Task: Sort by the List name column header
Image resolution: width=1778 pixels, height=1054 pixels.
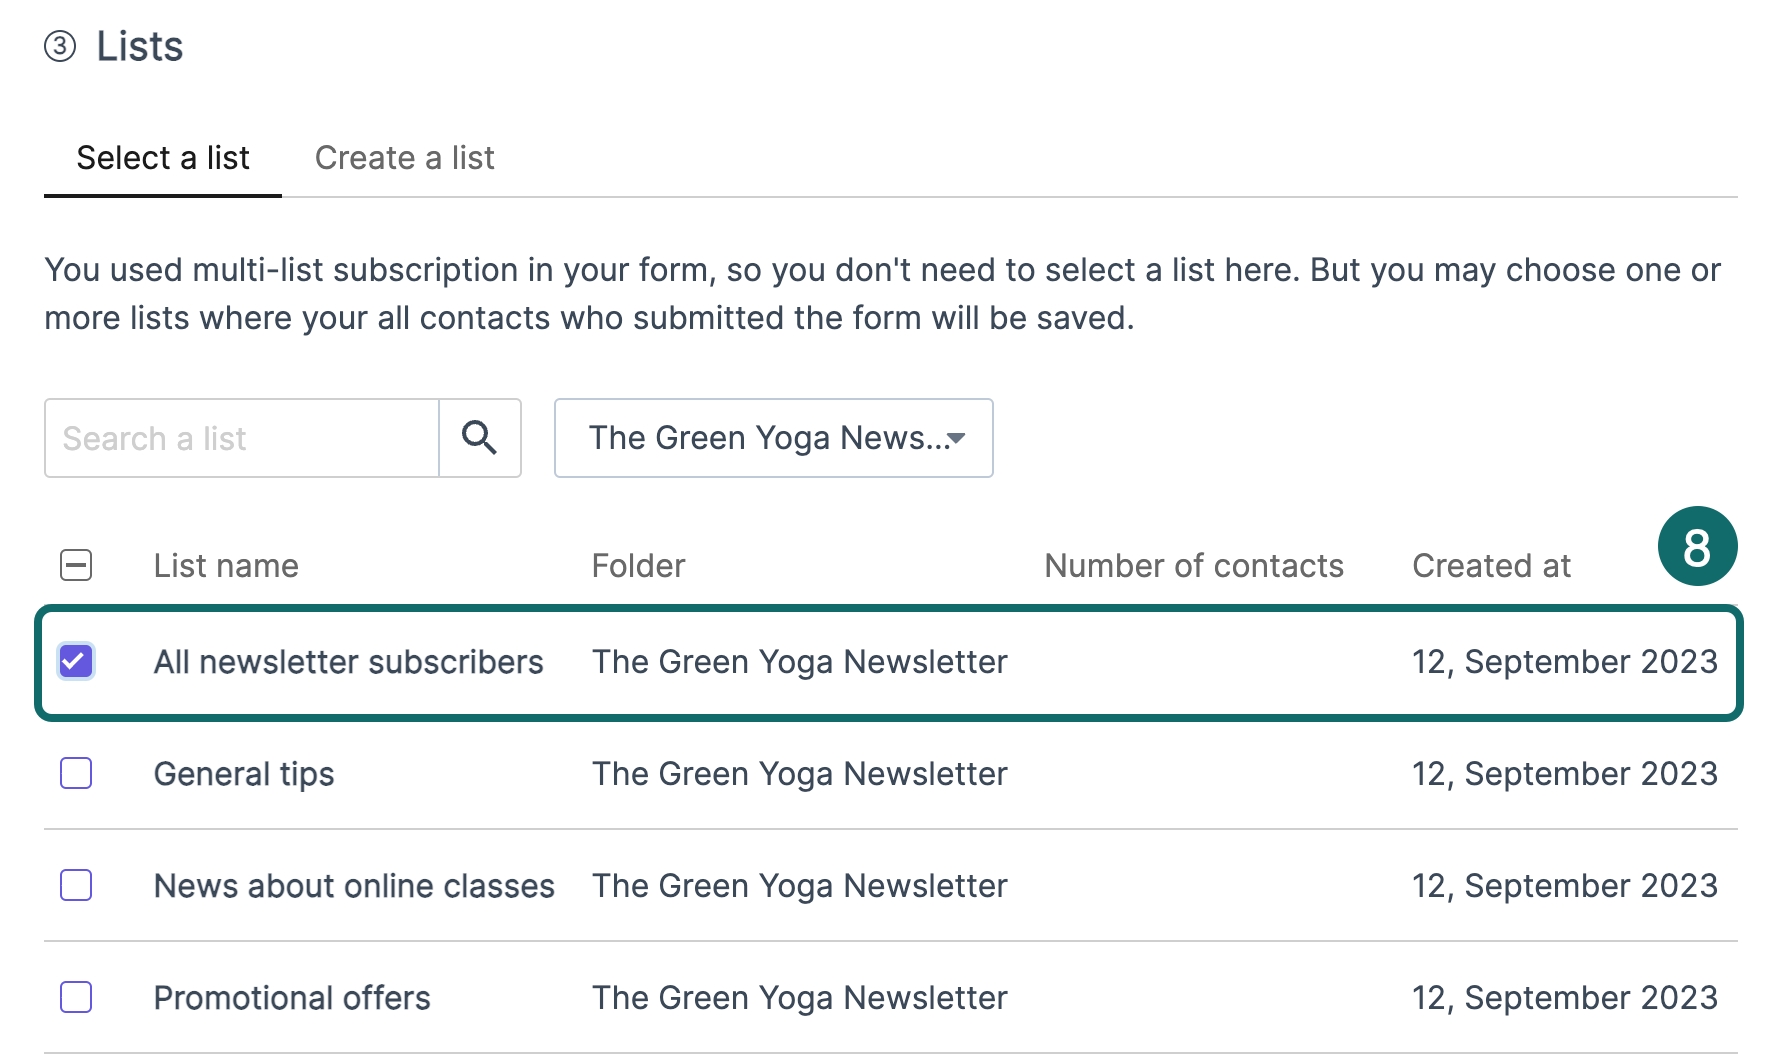Action: coord(226,566)
